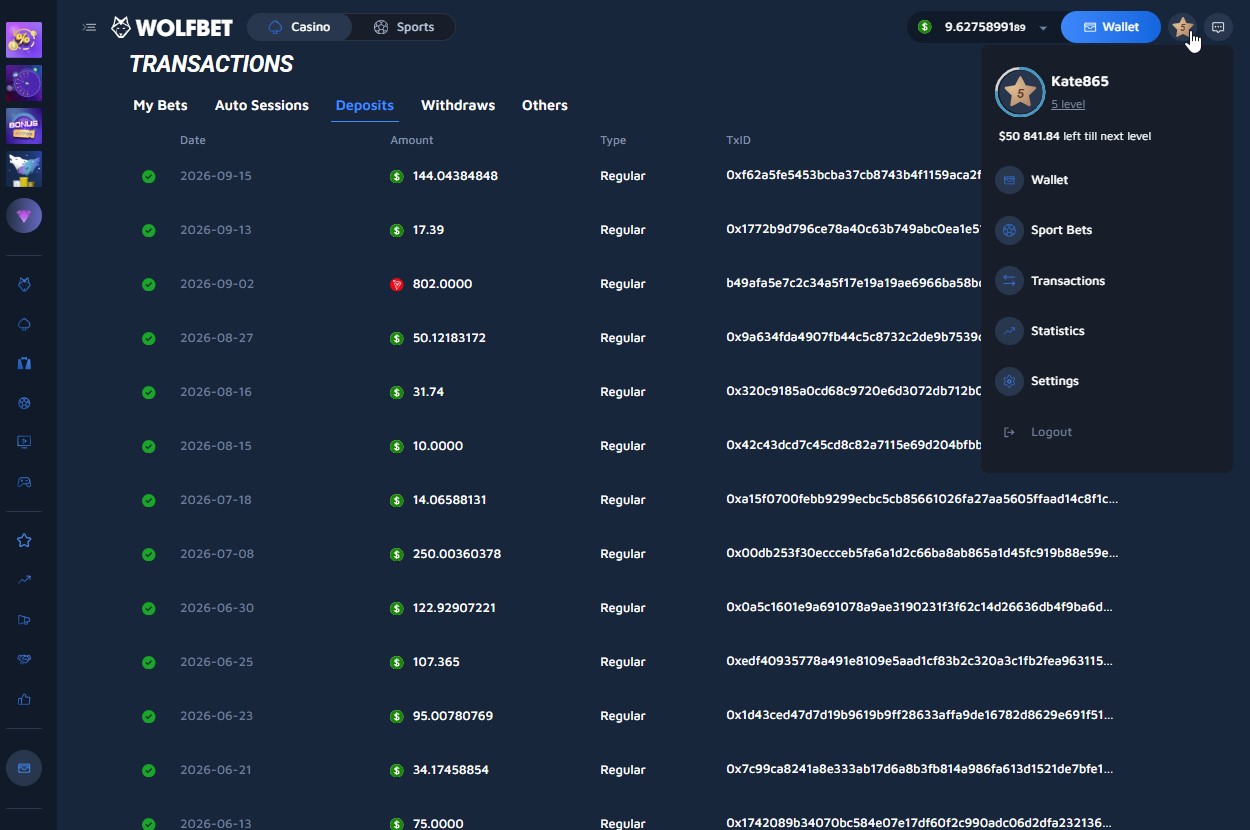This screenshot has height=830, width=1250.
Task: Switch to the Casino toggle
Action: [x=300, y=27]
